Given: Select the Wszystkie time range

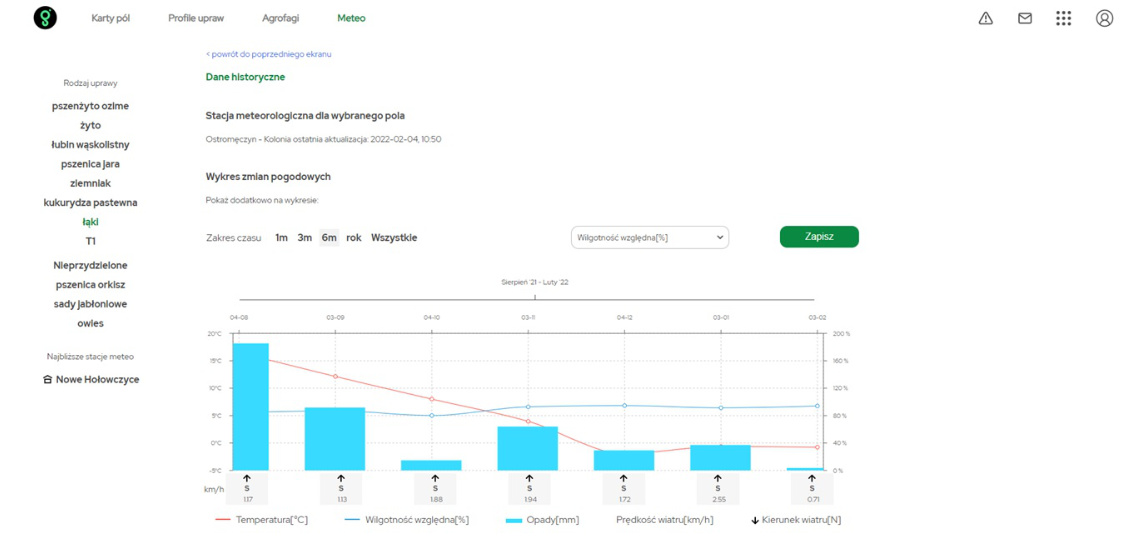Looking at the screenshot, I should click(394, 238).
